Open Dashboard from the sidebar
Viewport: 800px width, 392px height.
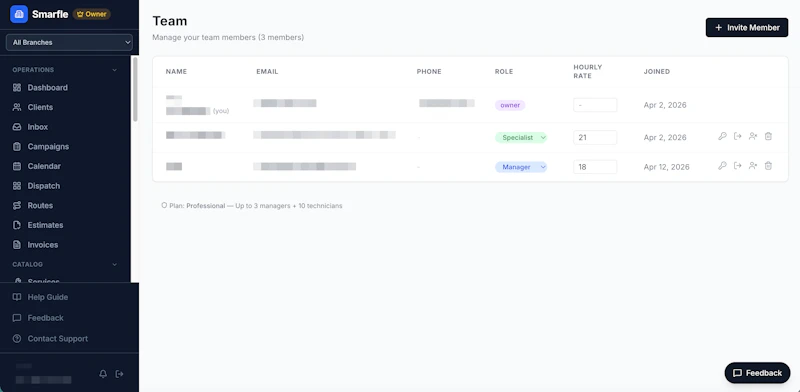coord(47,88)
